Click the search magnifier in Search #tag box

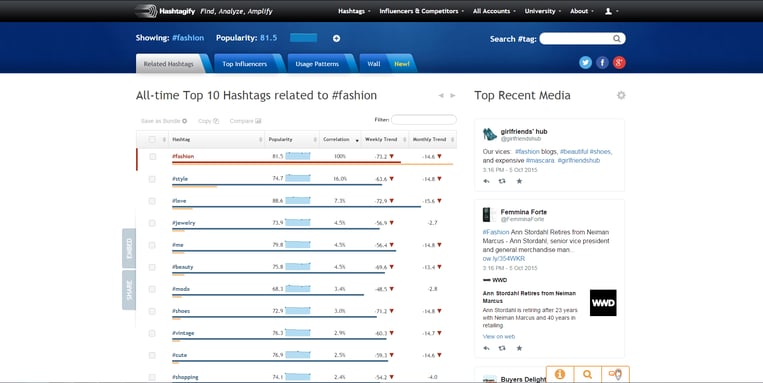(x=617, y=38)
